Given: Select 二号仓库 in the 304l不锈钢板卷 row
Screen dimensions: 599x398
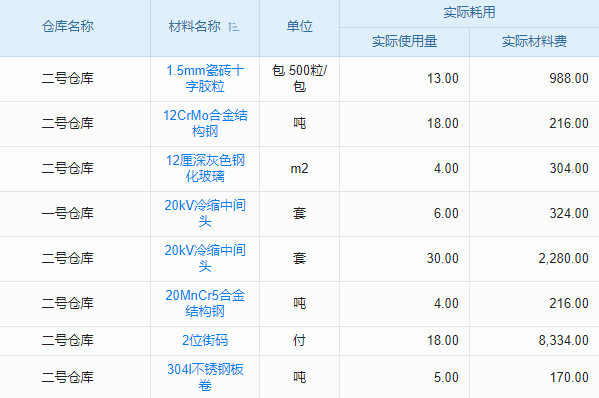Looking at the screenshot, I should click(68, 377).
